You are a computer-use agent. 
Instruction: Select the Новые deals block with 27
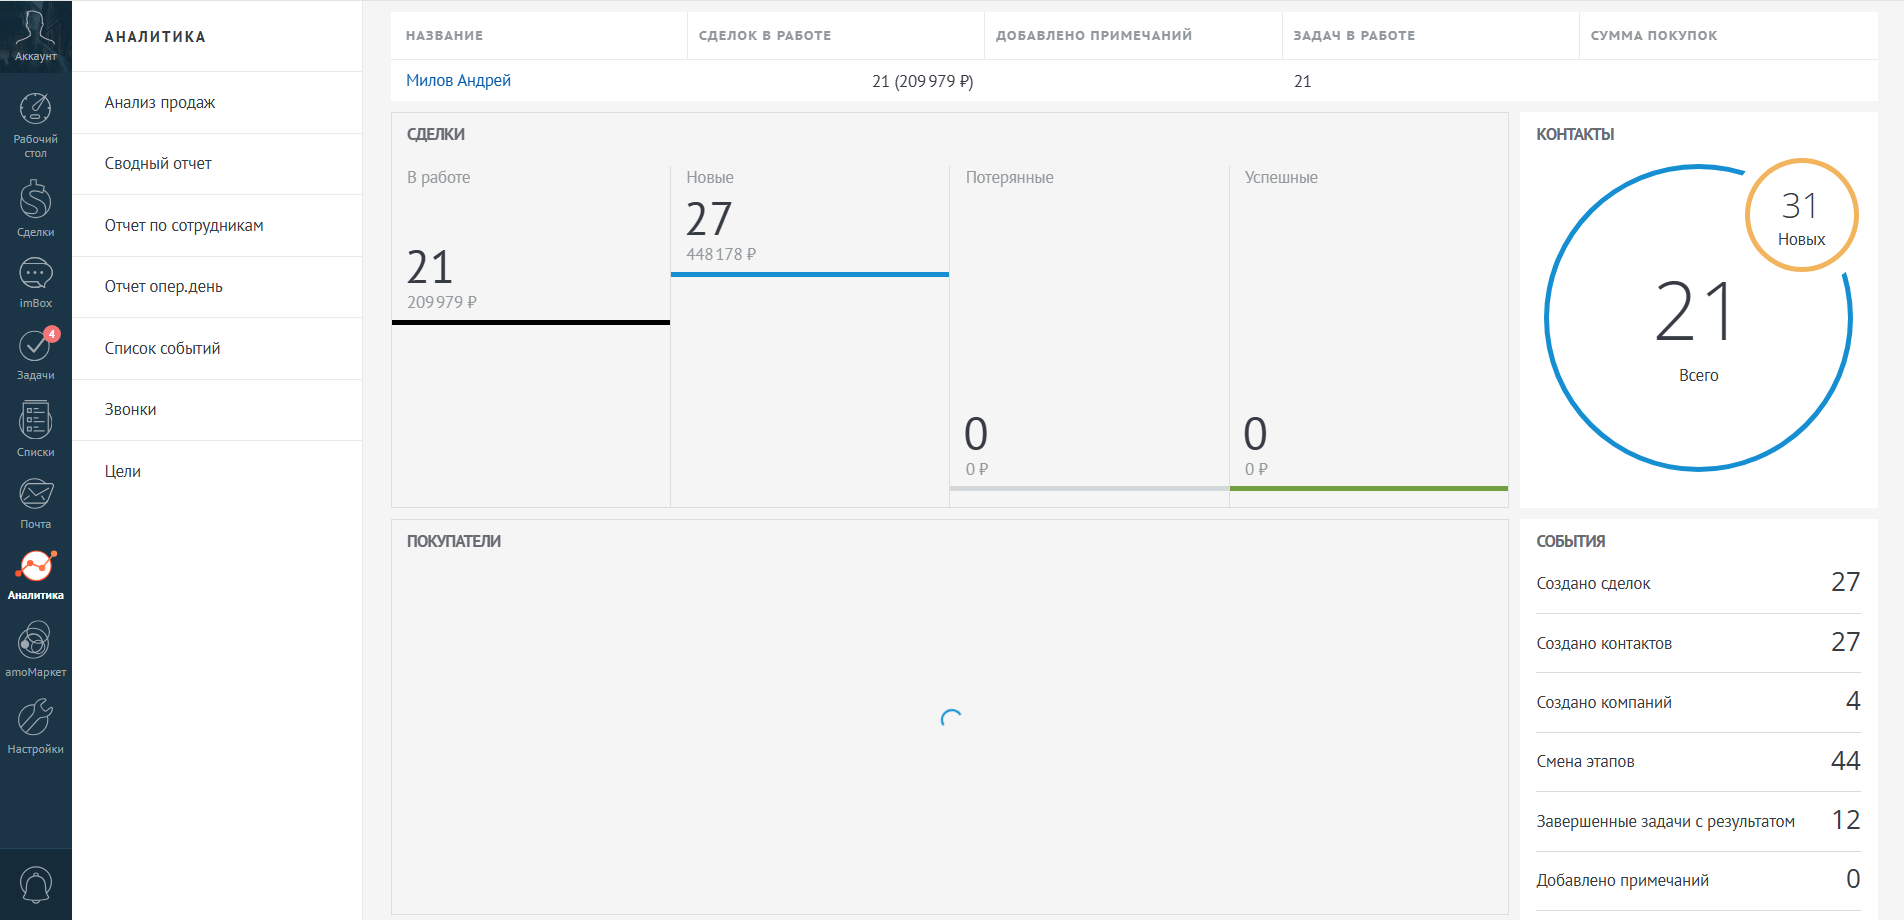809,222
